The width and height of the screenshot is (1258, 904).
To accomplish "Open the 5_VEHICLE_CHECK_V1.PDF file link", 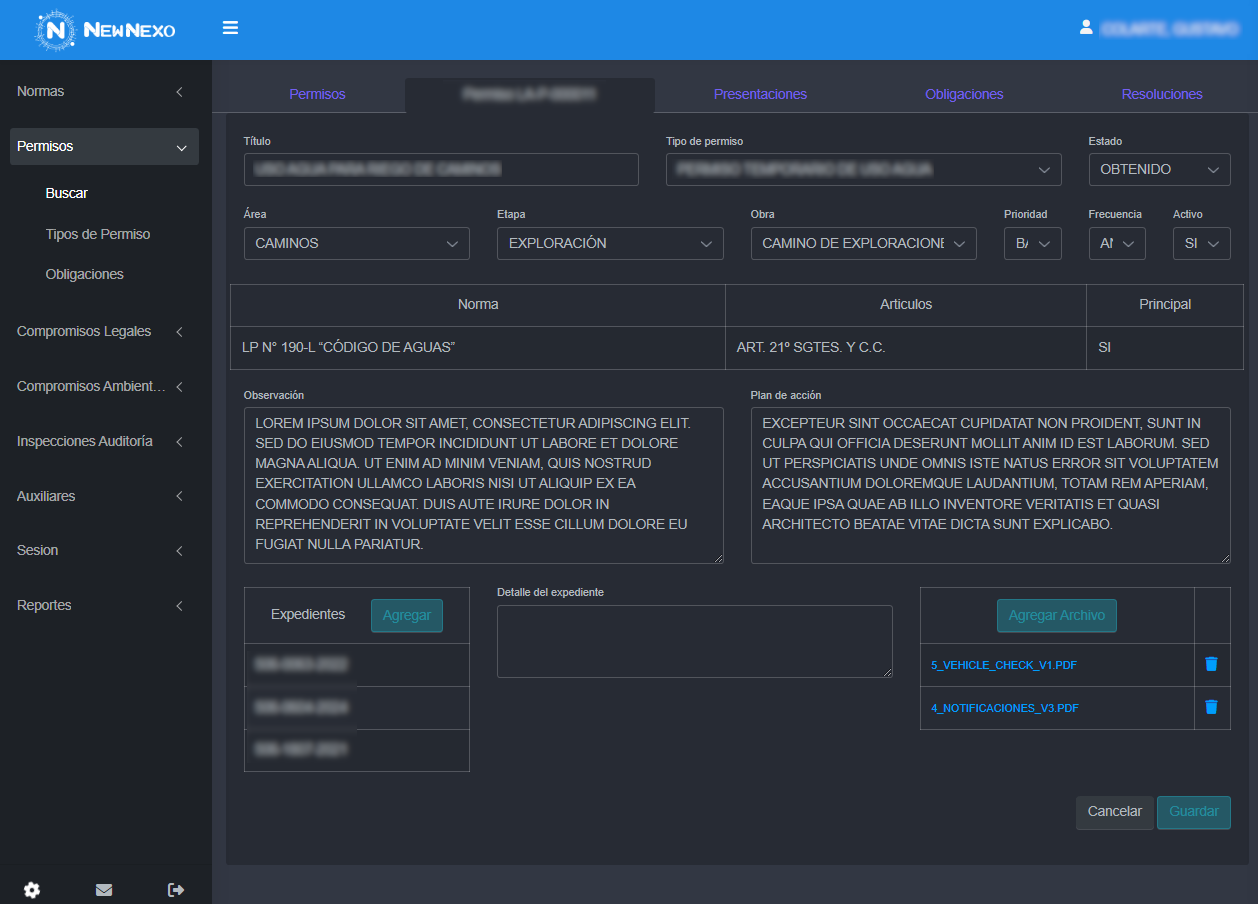I will [x=1003, y=665].
